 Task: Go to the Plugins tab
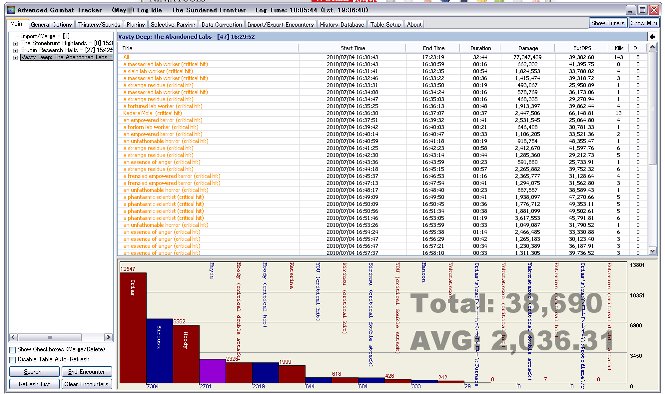pyautogui.click(x=136, y=25)
